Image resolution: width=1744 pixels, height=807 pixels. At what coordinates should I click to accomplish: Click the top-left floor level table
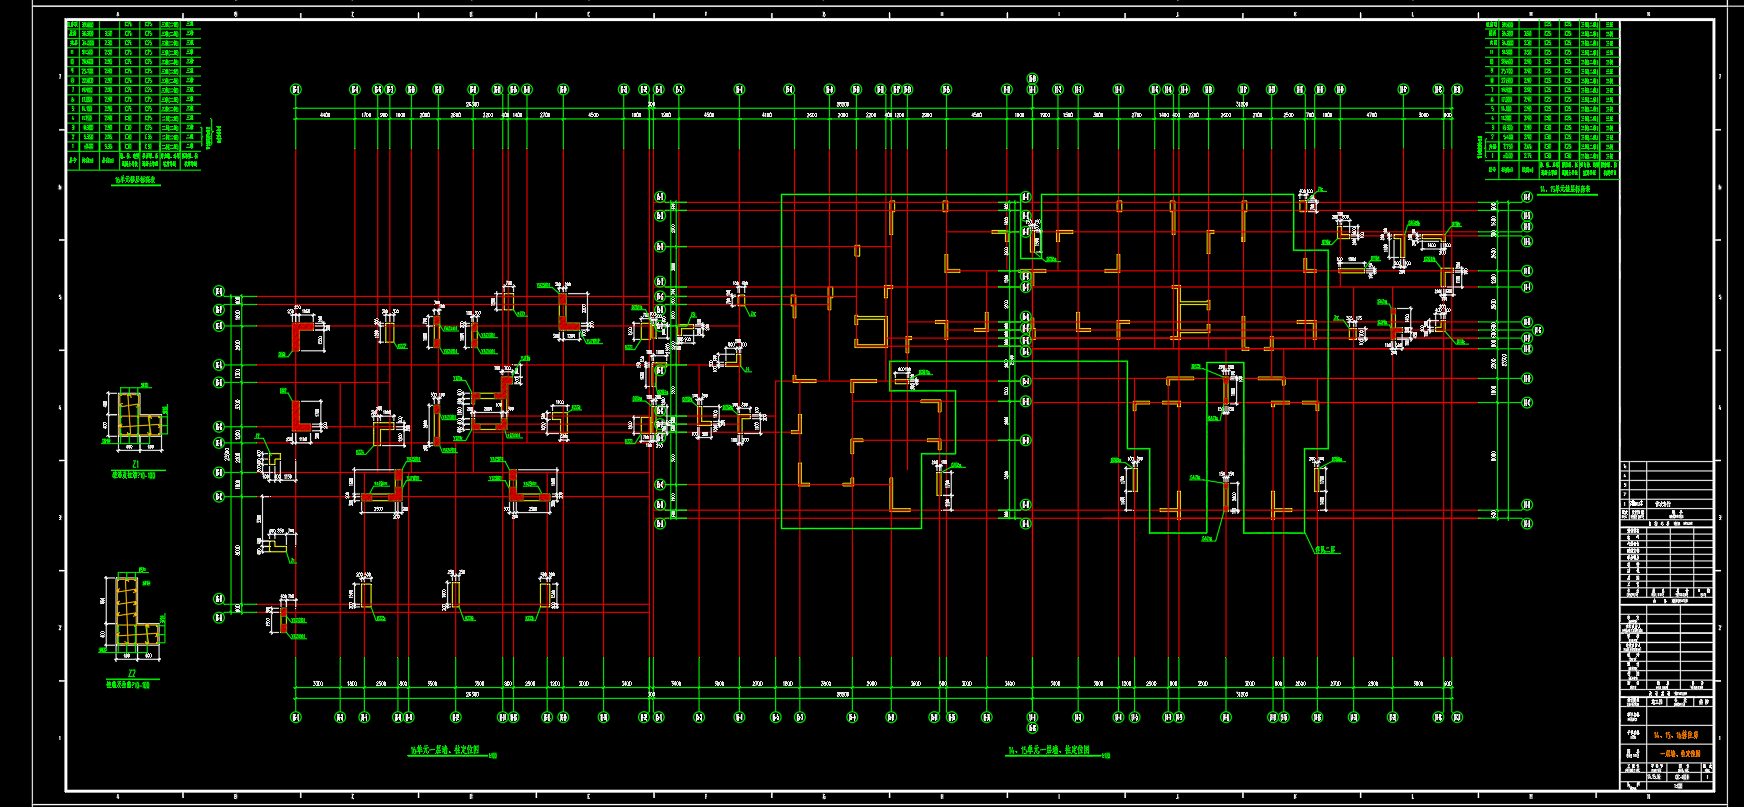coord(134,95)
